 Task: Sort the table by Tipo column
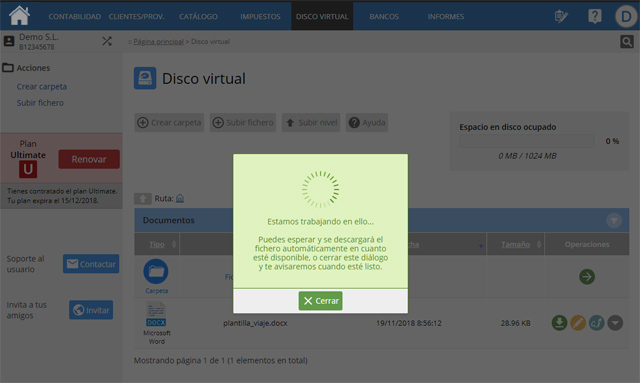point(157,244)
